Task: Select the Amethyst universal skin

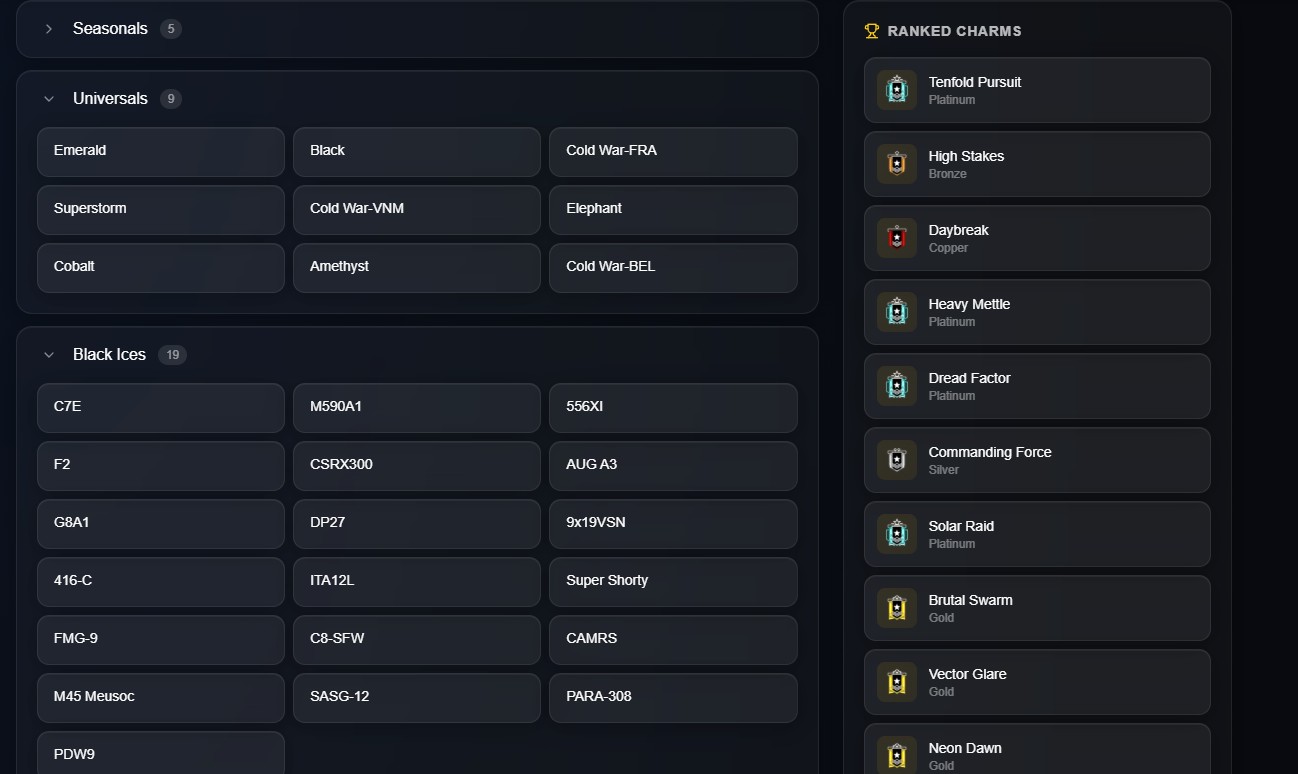Action: 417,267
